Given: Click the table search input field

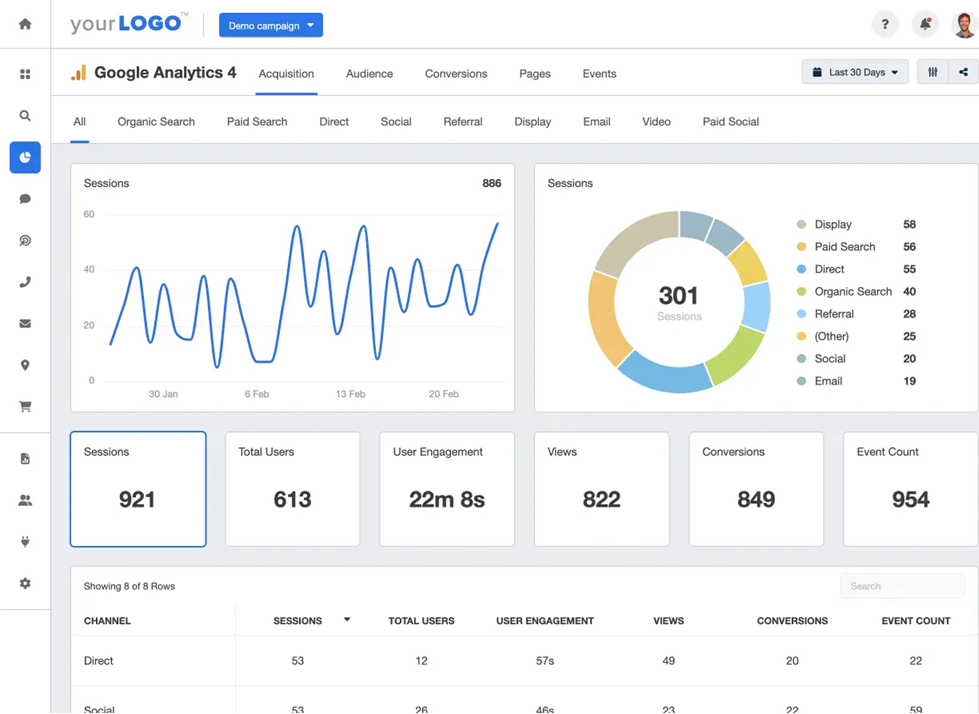Looking at the screenshot, I should pos(901,586).
